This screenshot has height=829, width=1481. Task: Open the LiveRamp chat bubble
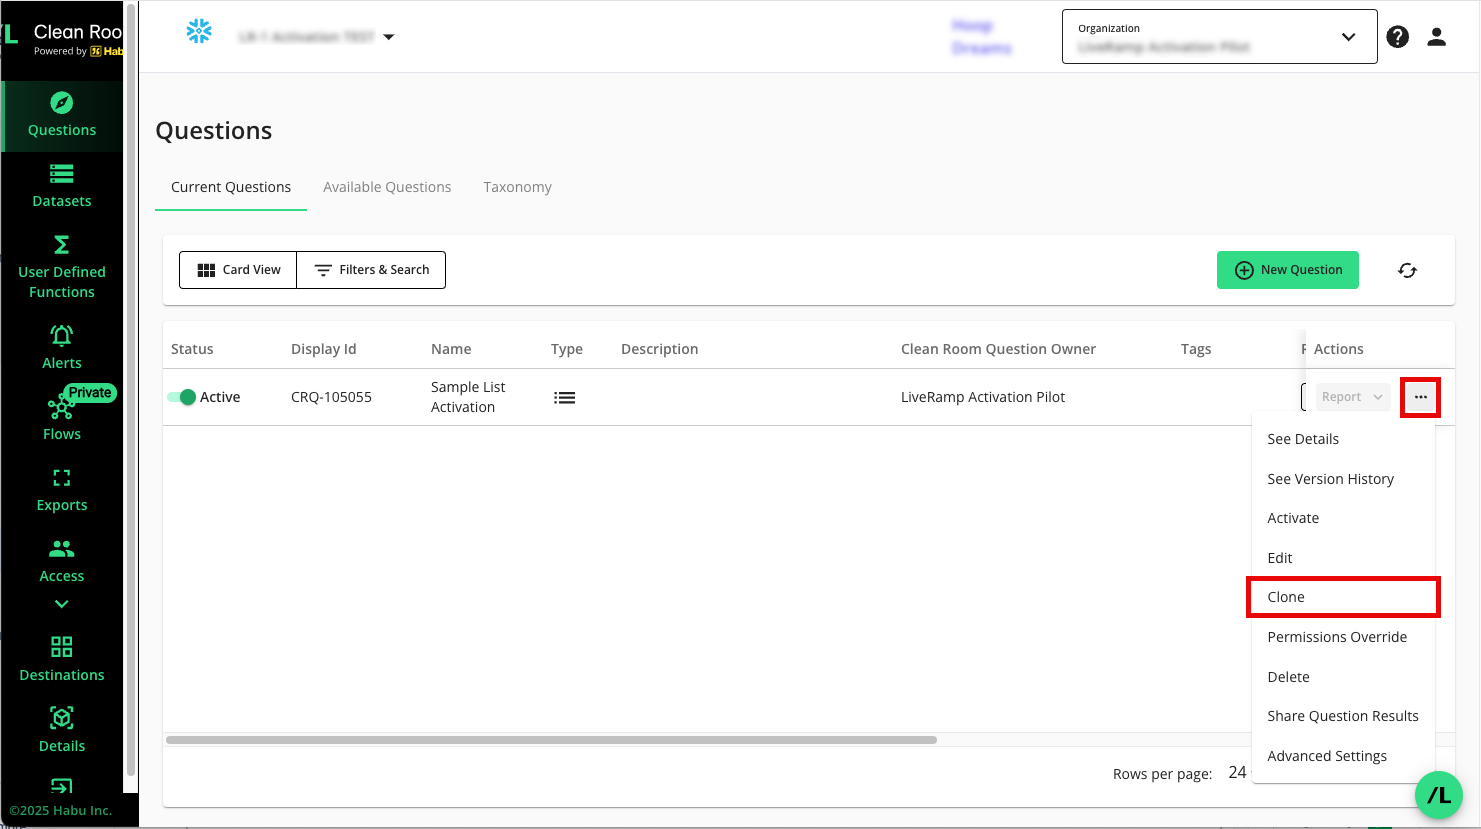tap(1439, 796)
